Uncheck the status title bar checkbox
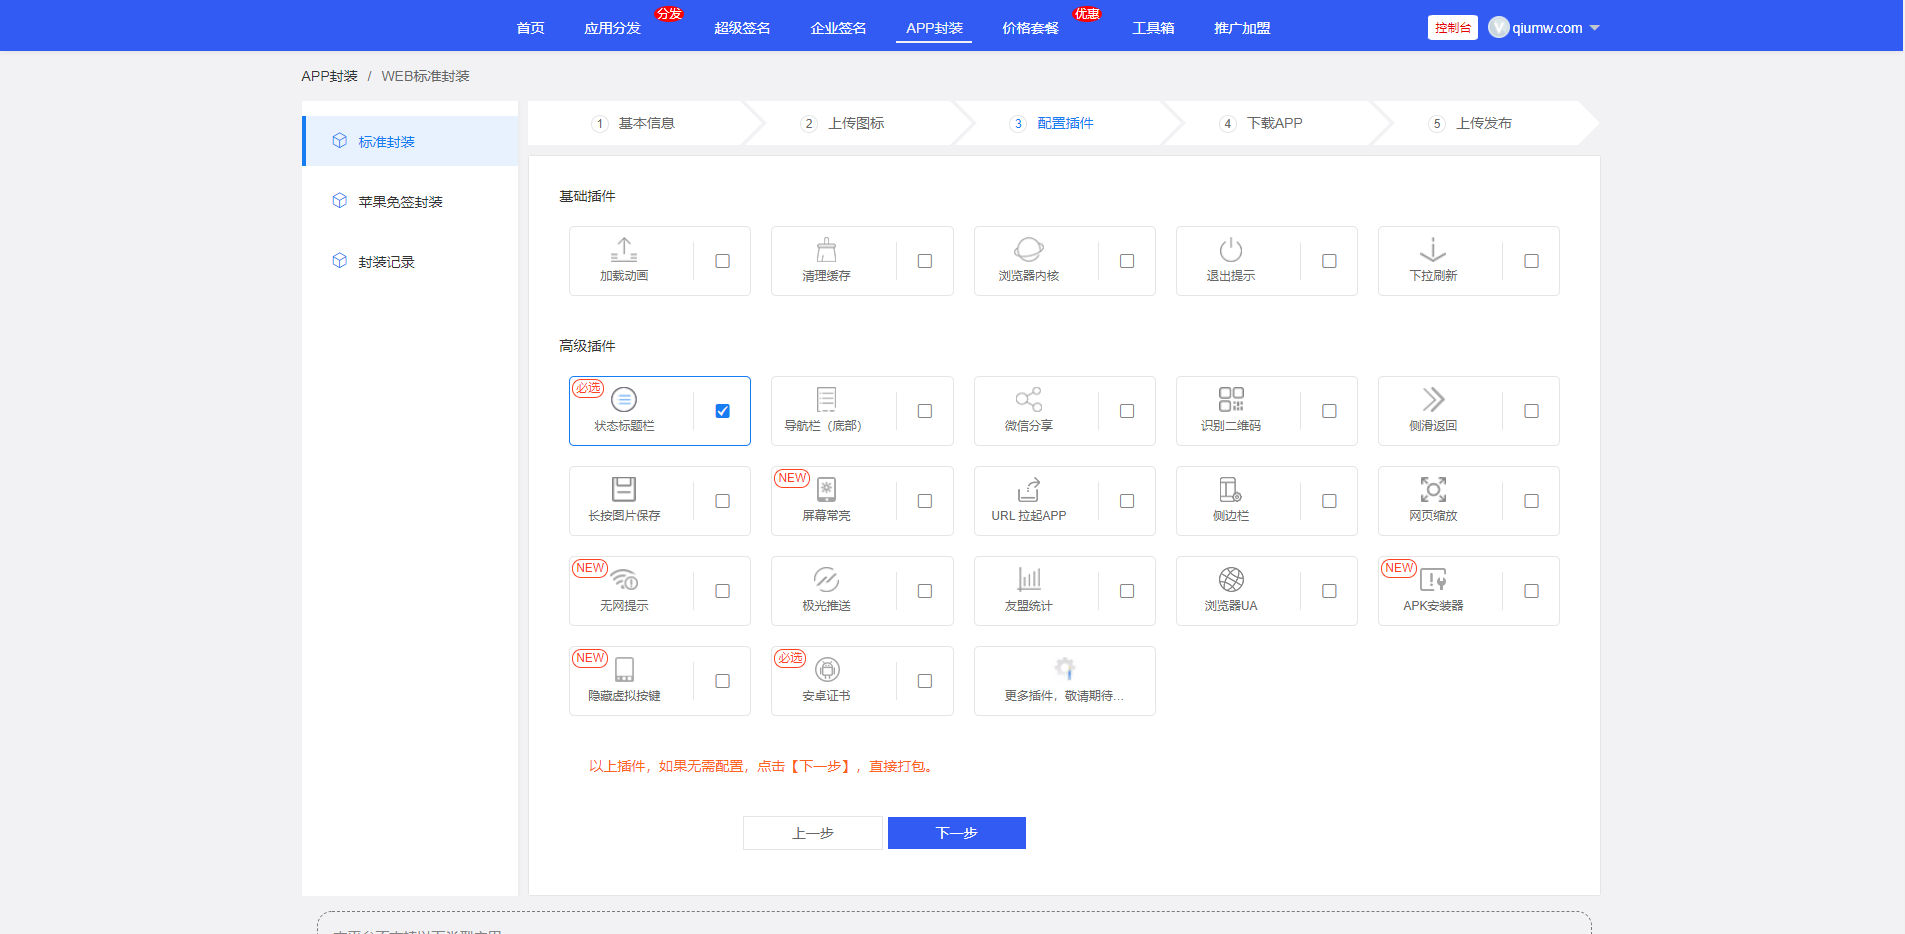The height and width of the screenshot is (934, 1905). (x=722, y=411)
